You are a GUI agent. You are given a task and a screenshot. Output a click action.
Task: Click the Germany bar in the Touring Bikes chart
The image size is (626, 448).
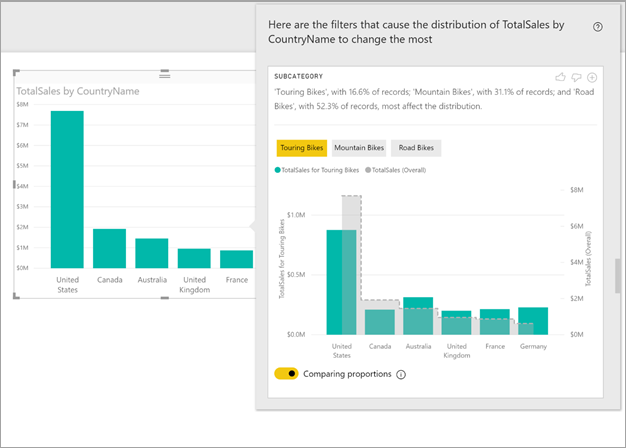[533, 321]
